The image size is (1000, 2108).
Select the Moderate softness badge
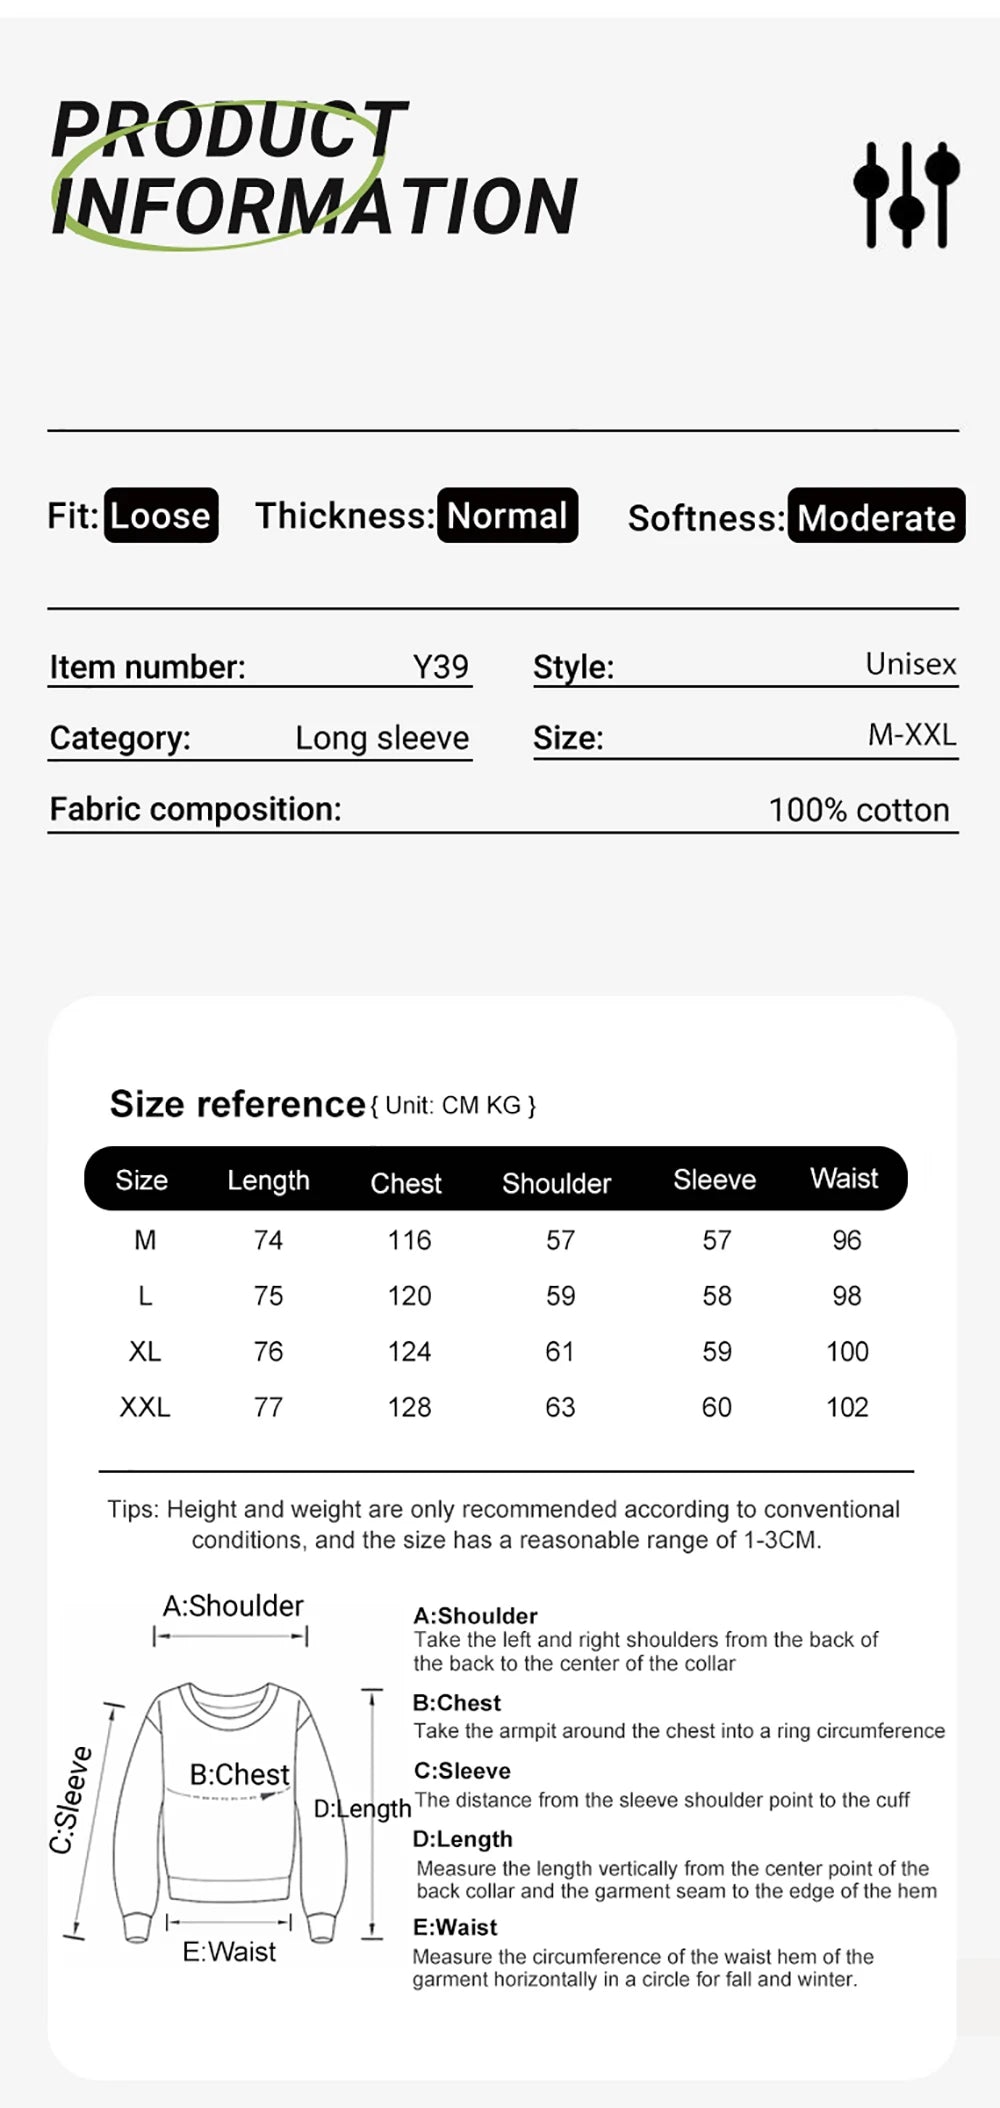point(876,516)
